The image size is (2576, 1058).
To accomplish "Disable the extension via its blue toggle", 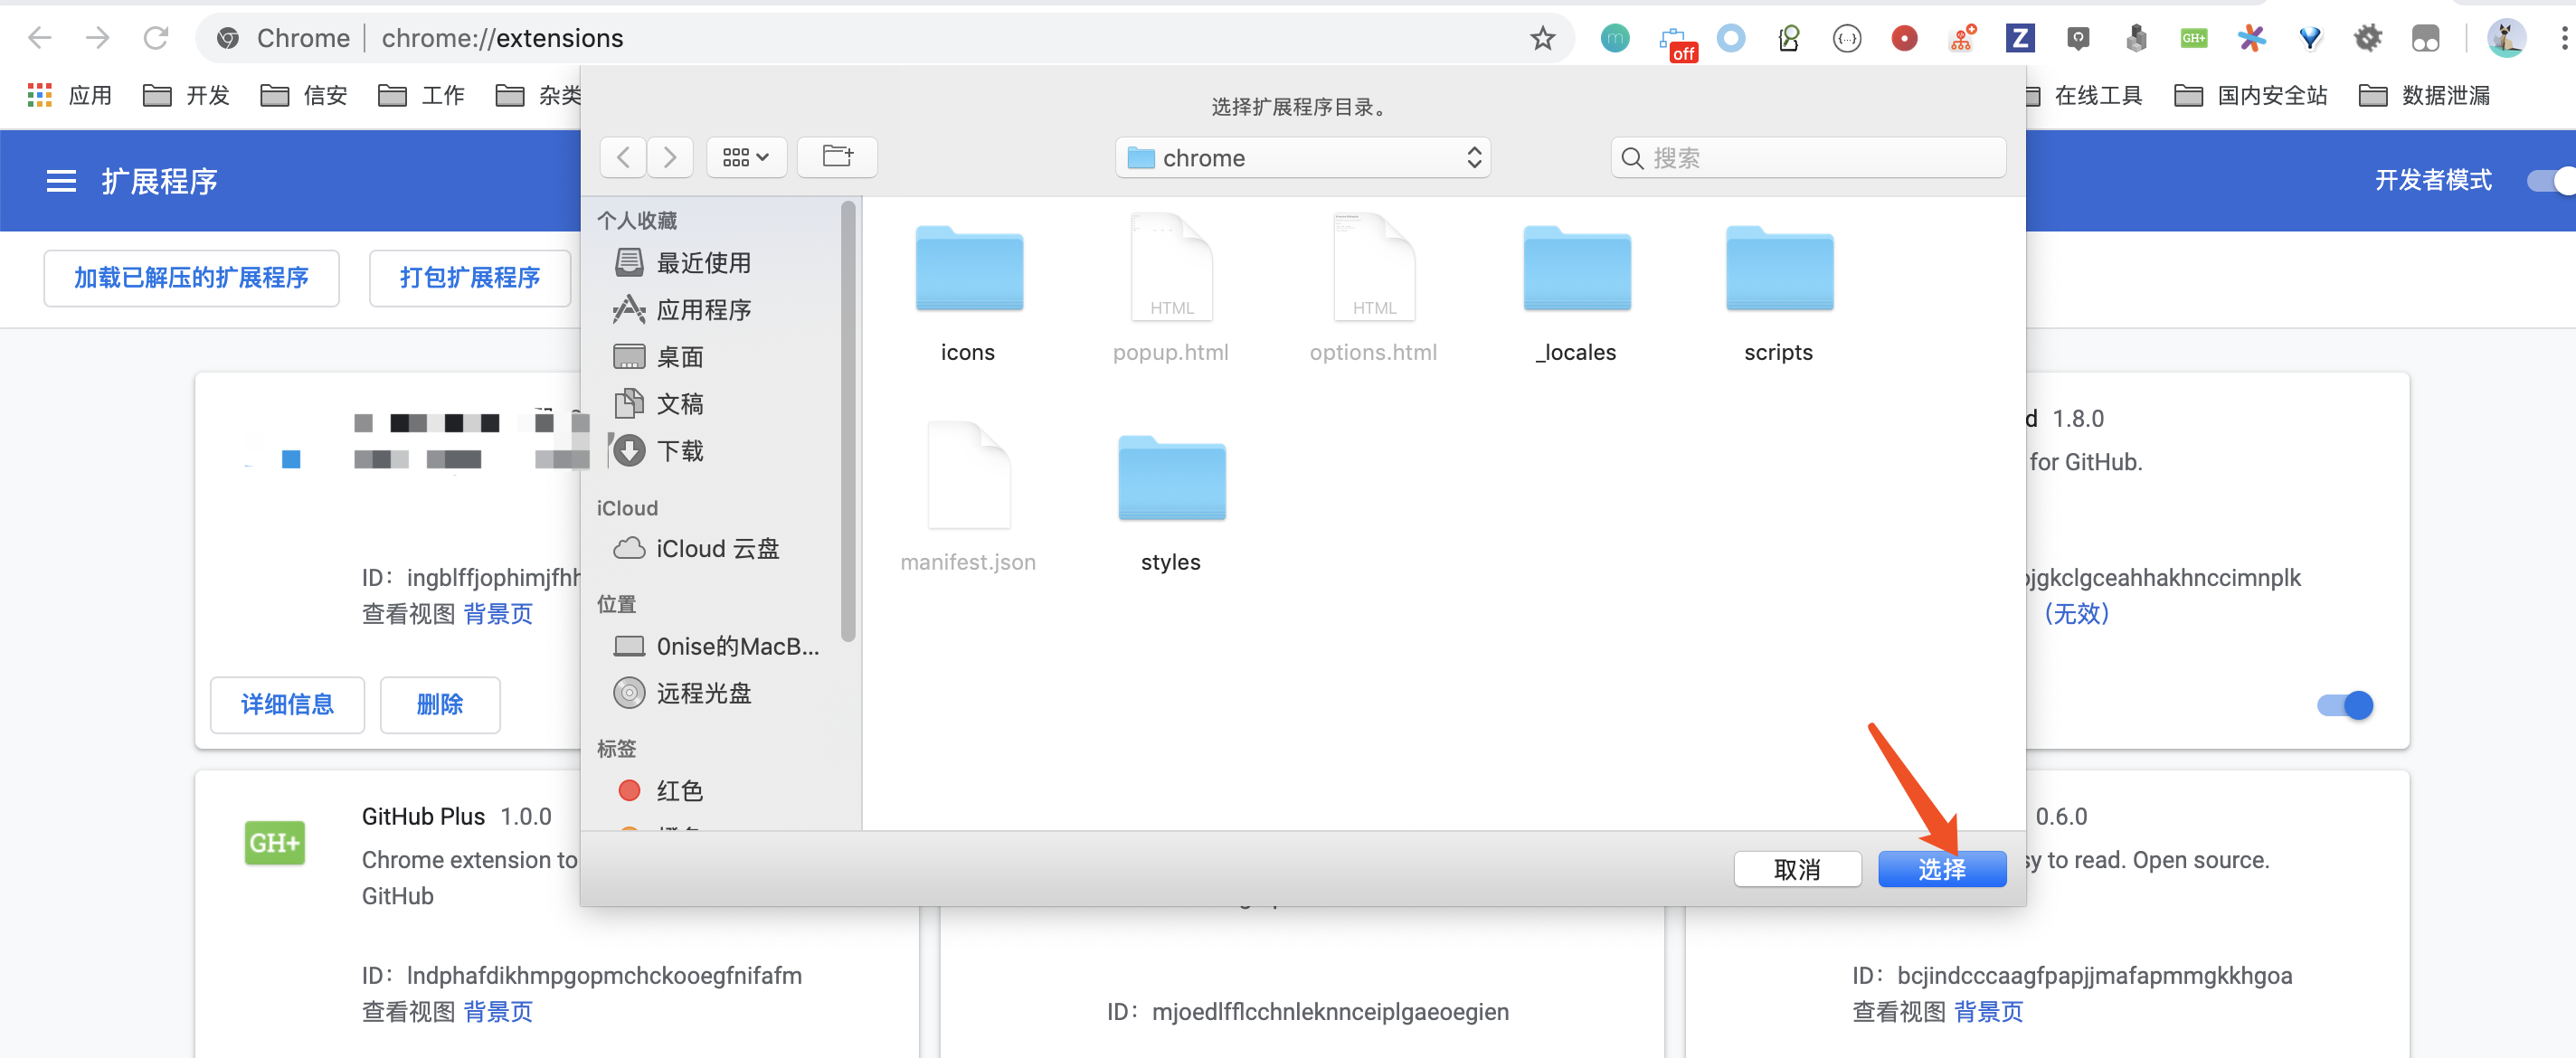I will point(2344,705).
